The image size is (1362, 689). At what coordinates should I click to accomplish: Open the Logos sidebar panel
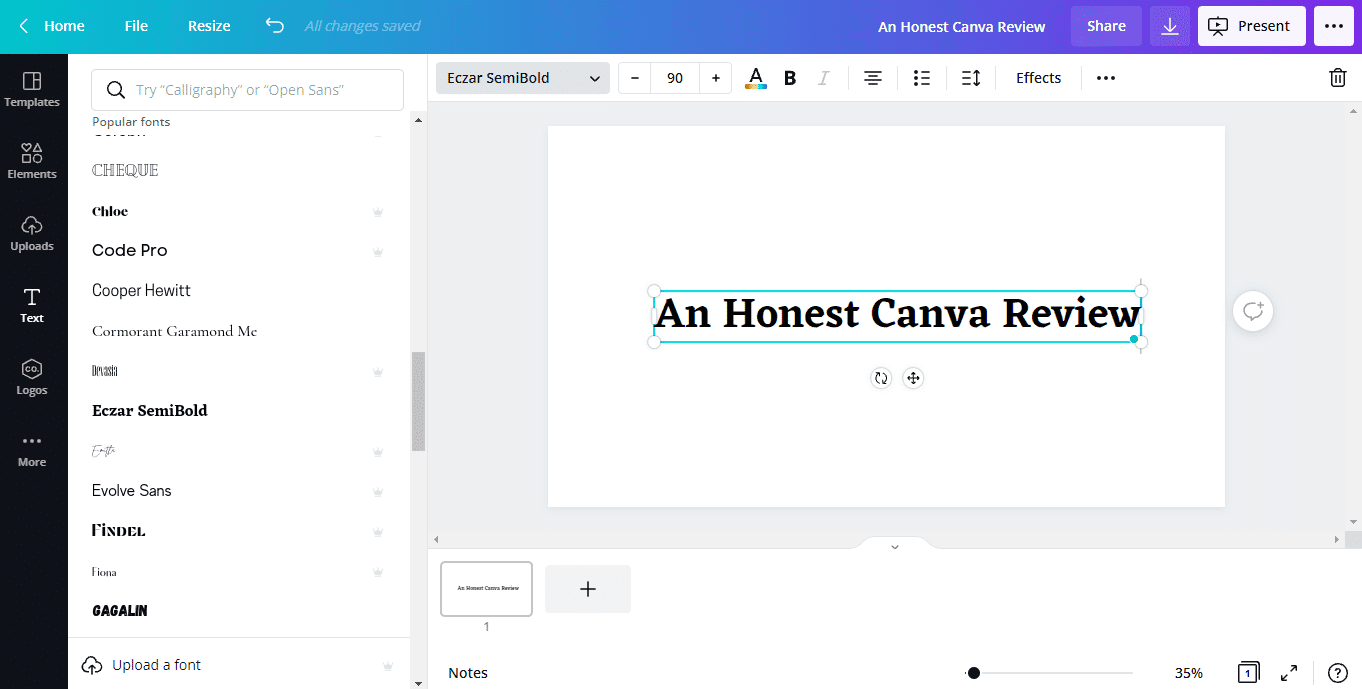point(32,378)
